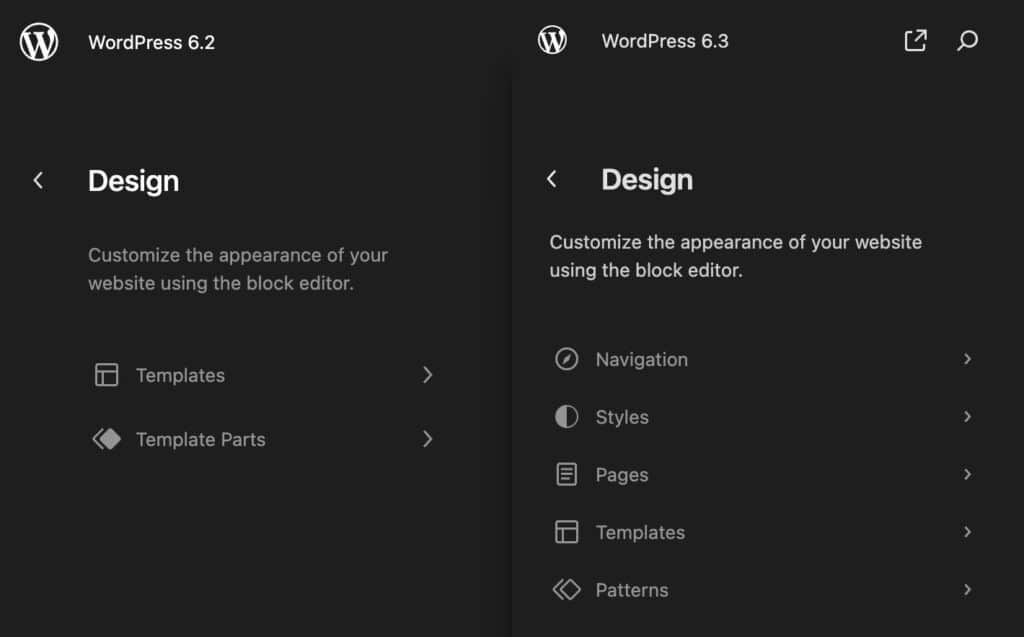The width and height of the screenshot is (1024, 637).
Task: Open search in WordPress 6.3
Action: coord(966,41)
